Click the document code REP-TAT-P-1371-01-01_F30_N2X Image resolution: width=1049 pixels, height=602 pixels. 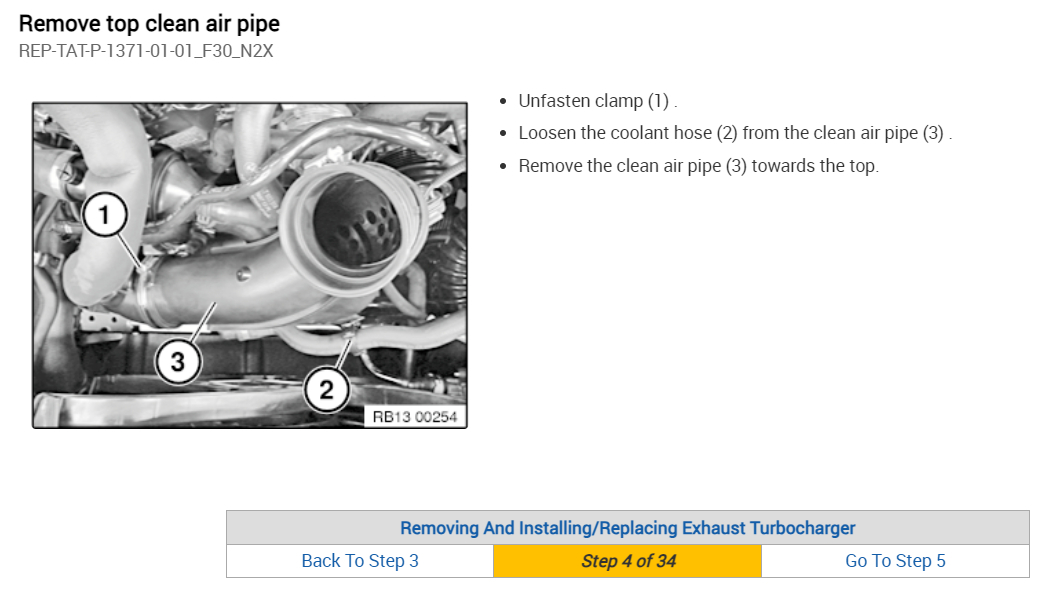[x=146, y=50]
